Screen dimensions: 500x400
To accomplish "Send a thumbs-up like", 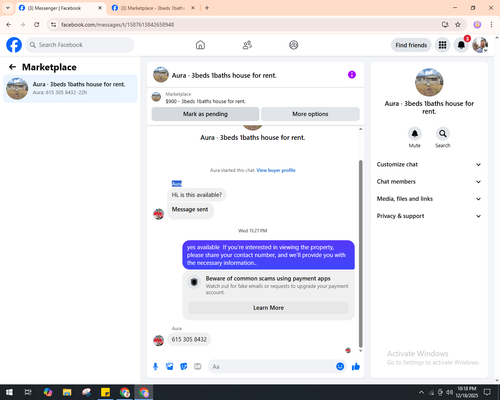I will [x=356, y=367].
